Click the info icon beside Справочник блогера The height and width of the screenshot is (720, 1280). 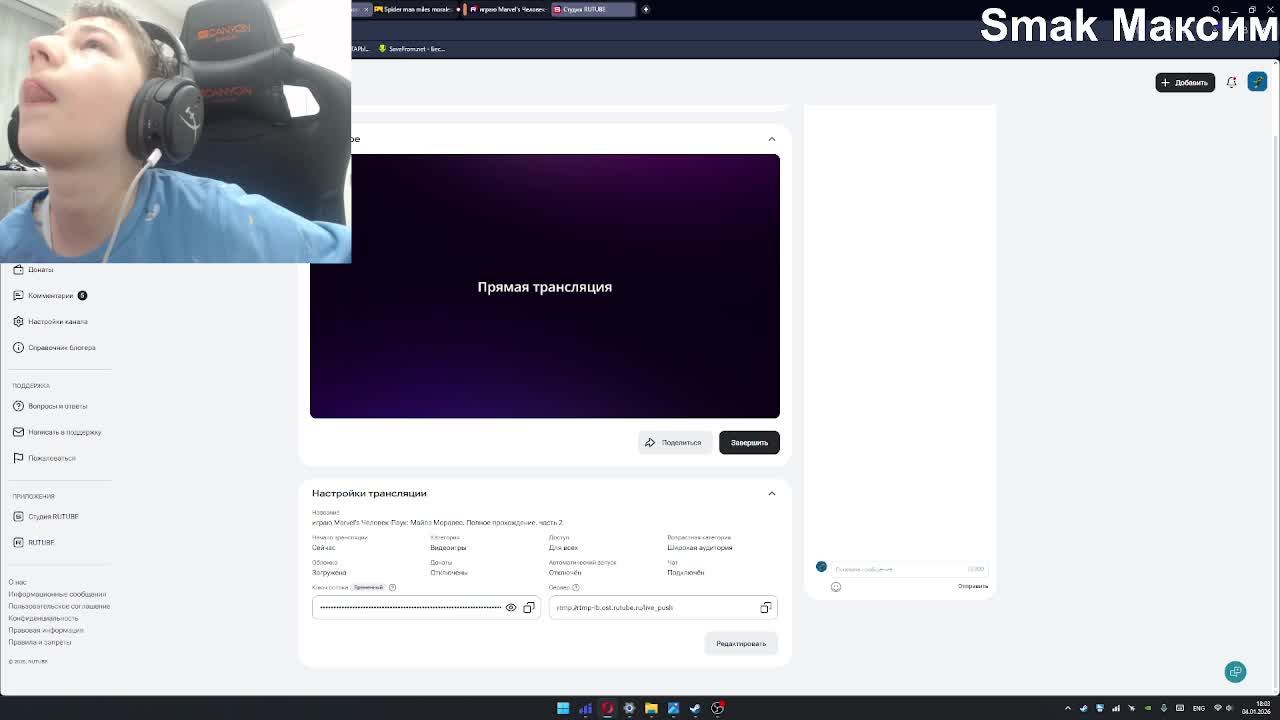tap(18, 347)
